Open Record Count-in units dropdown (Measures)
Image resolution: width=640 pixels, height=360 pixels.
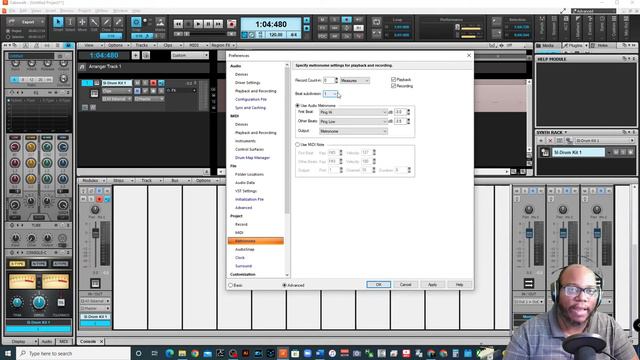point(355,81)
